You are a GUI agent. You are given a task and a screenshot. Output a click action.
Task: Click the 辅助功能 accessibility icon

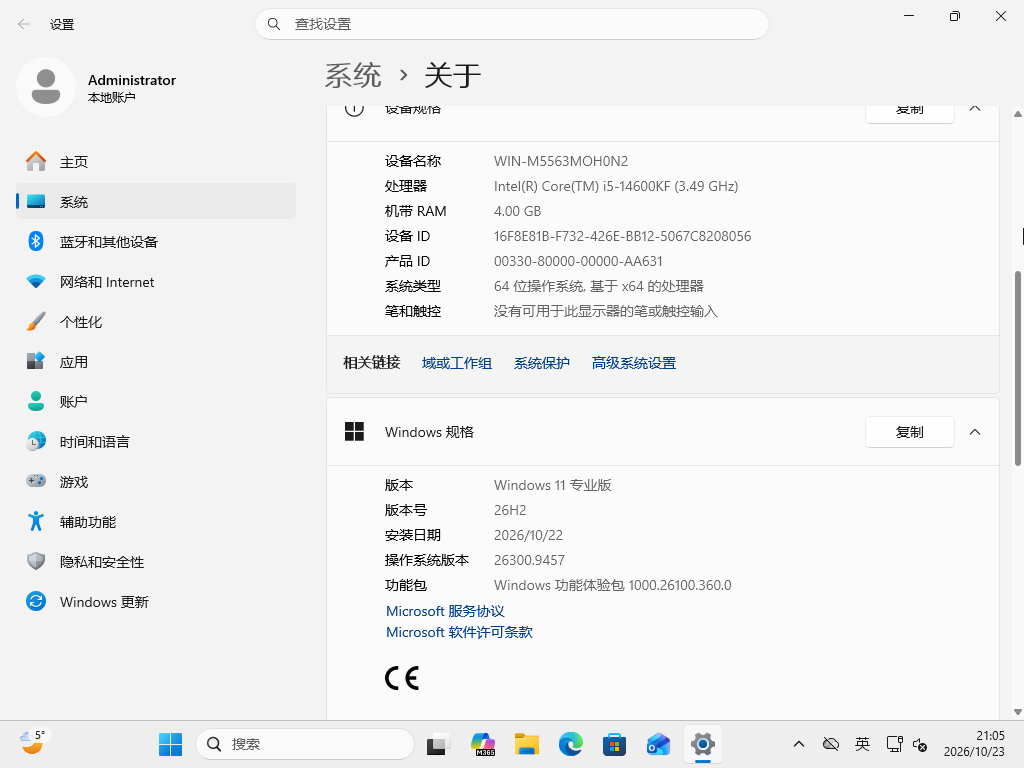tap(36, 521)
